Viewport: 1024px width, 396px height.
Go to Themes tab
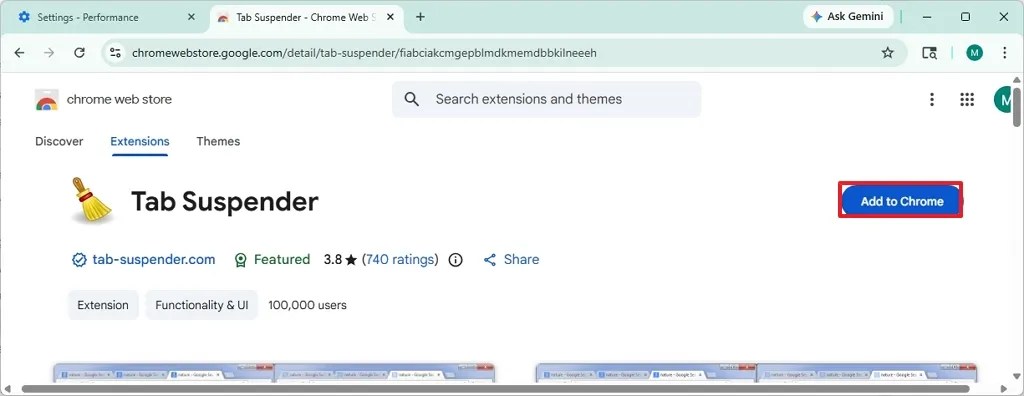coord(218,141)
